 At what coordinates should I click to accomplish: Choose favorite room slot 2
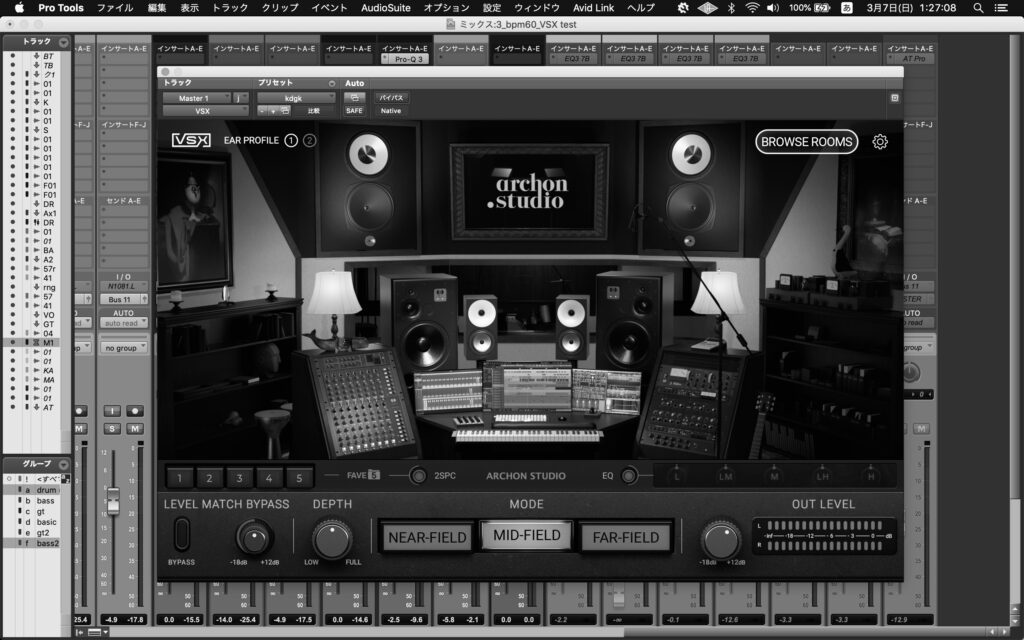click(210, 477)
